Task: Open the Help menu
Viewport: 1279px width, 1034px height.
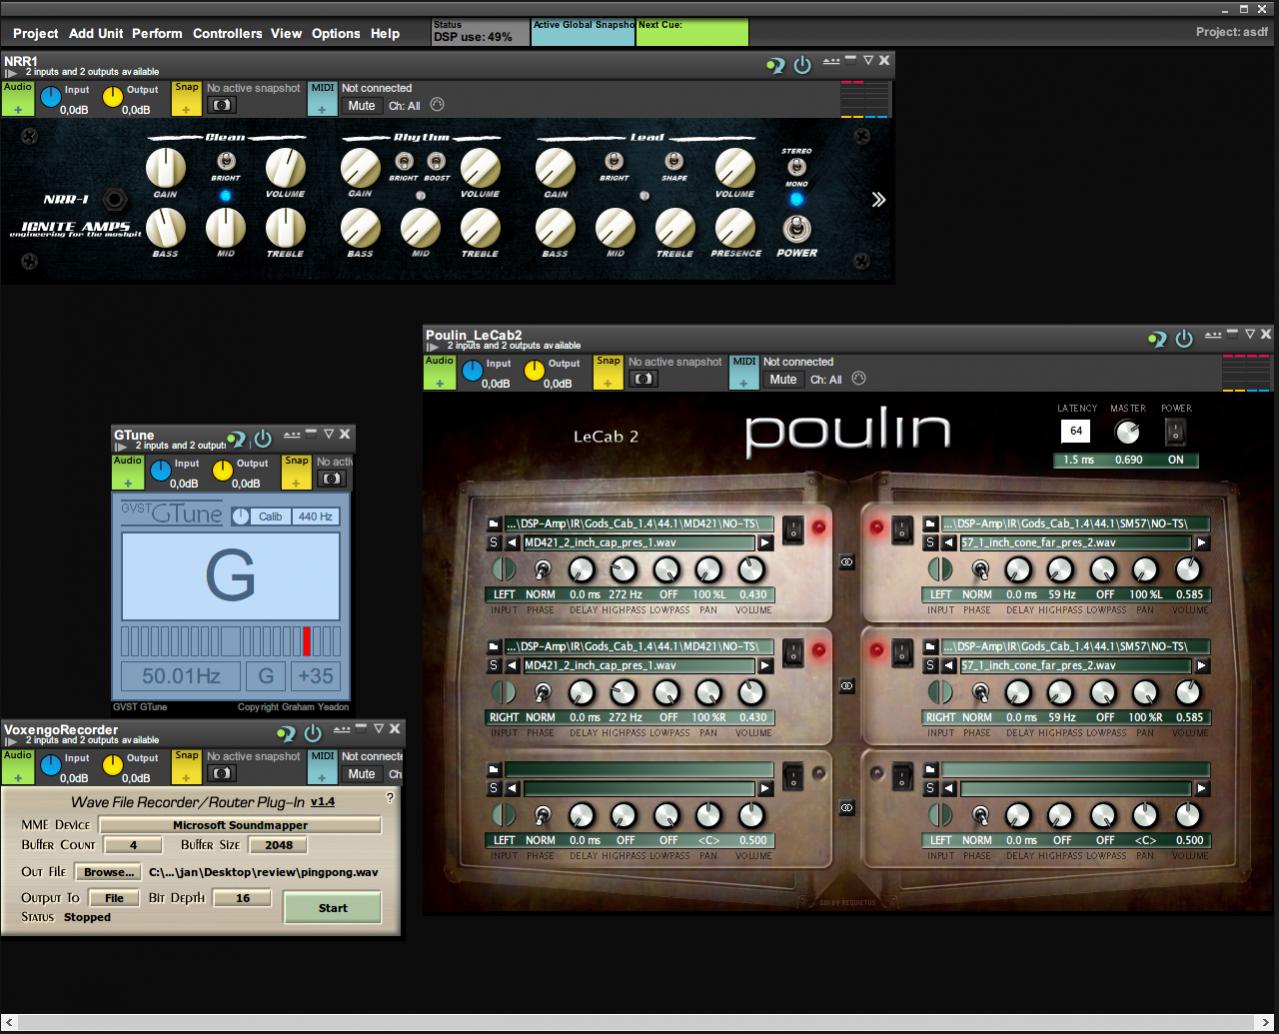Action: tap(385, 33)
